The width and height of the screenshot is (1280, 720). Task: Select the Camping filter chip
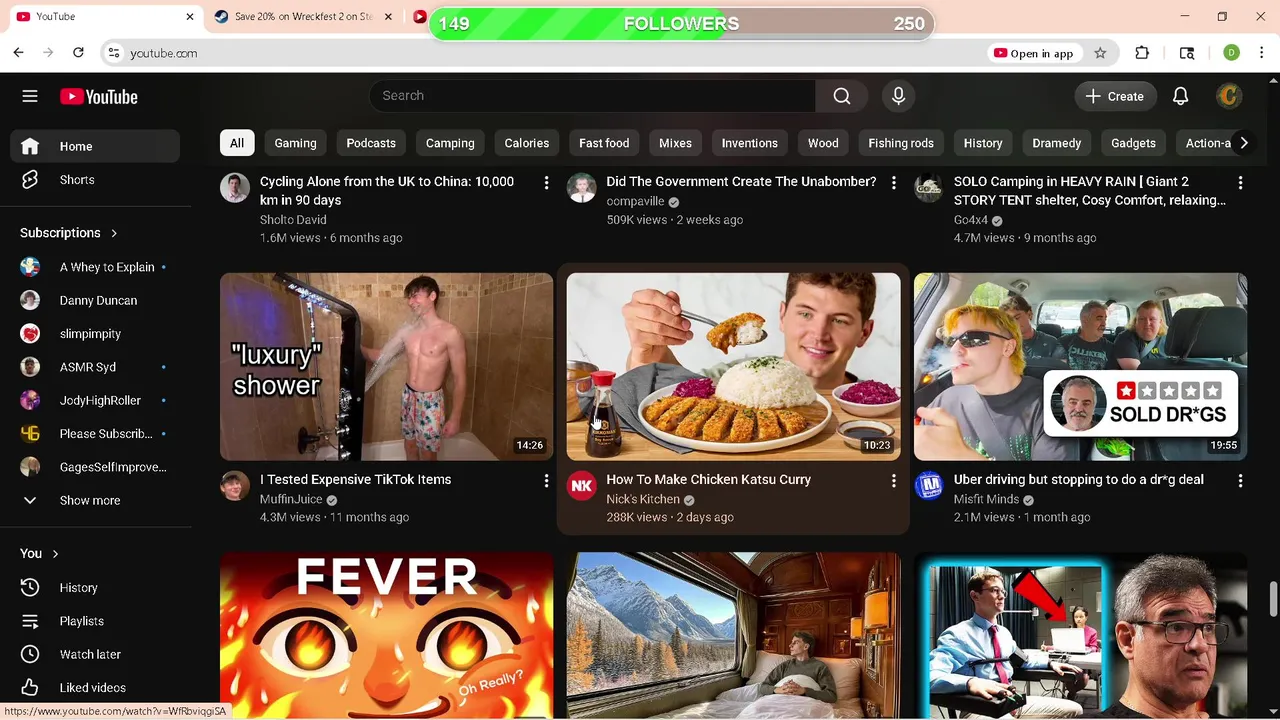pyautogui.click(x=450, y=143)
